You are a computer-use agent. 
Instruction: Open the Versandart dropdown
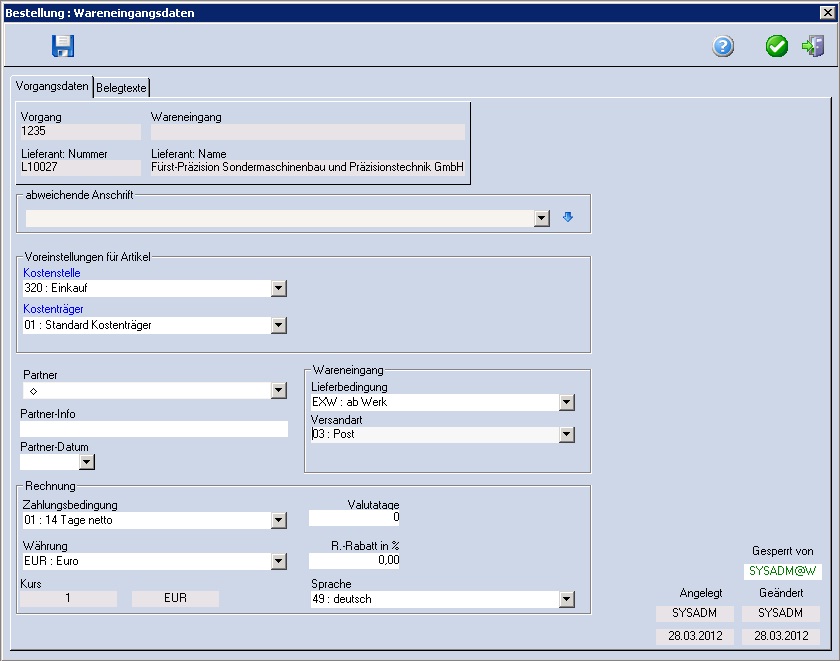click(x=567, y=434)
